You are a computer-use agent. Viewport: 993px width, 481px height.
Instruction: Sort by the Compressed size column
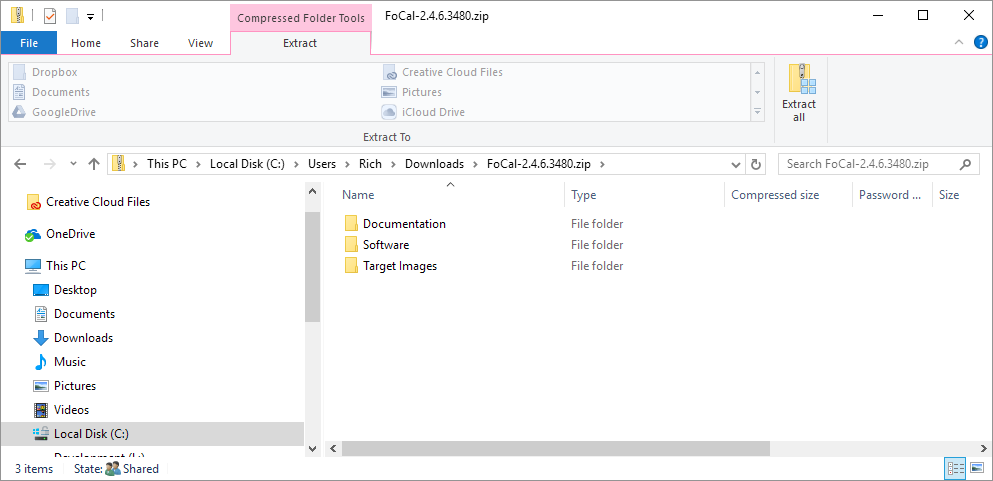coord(775,195)
